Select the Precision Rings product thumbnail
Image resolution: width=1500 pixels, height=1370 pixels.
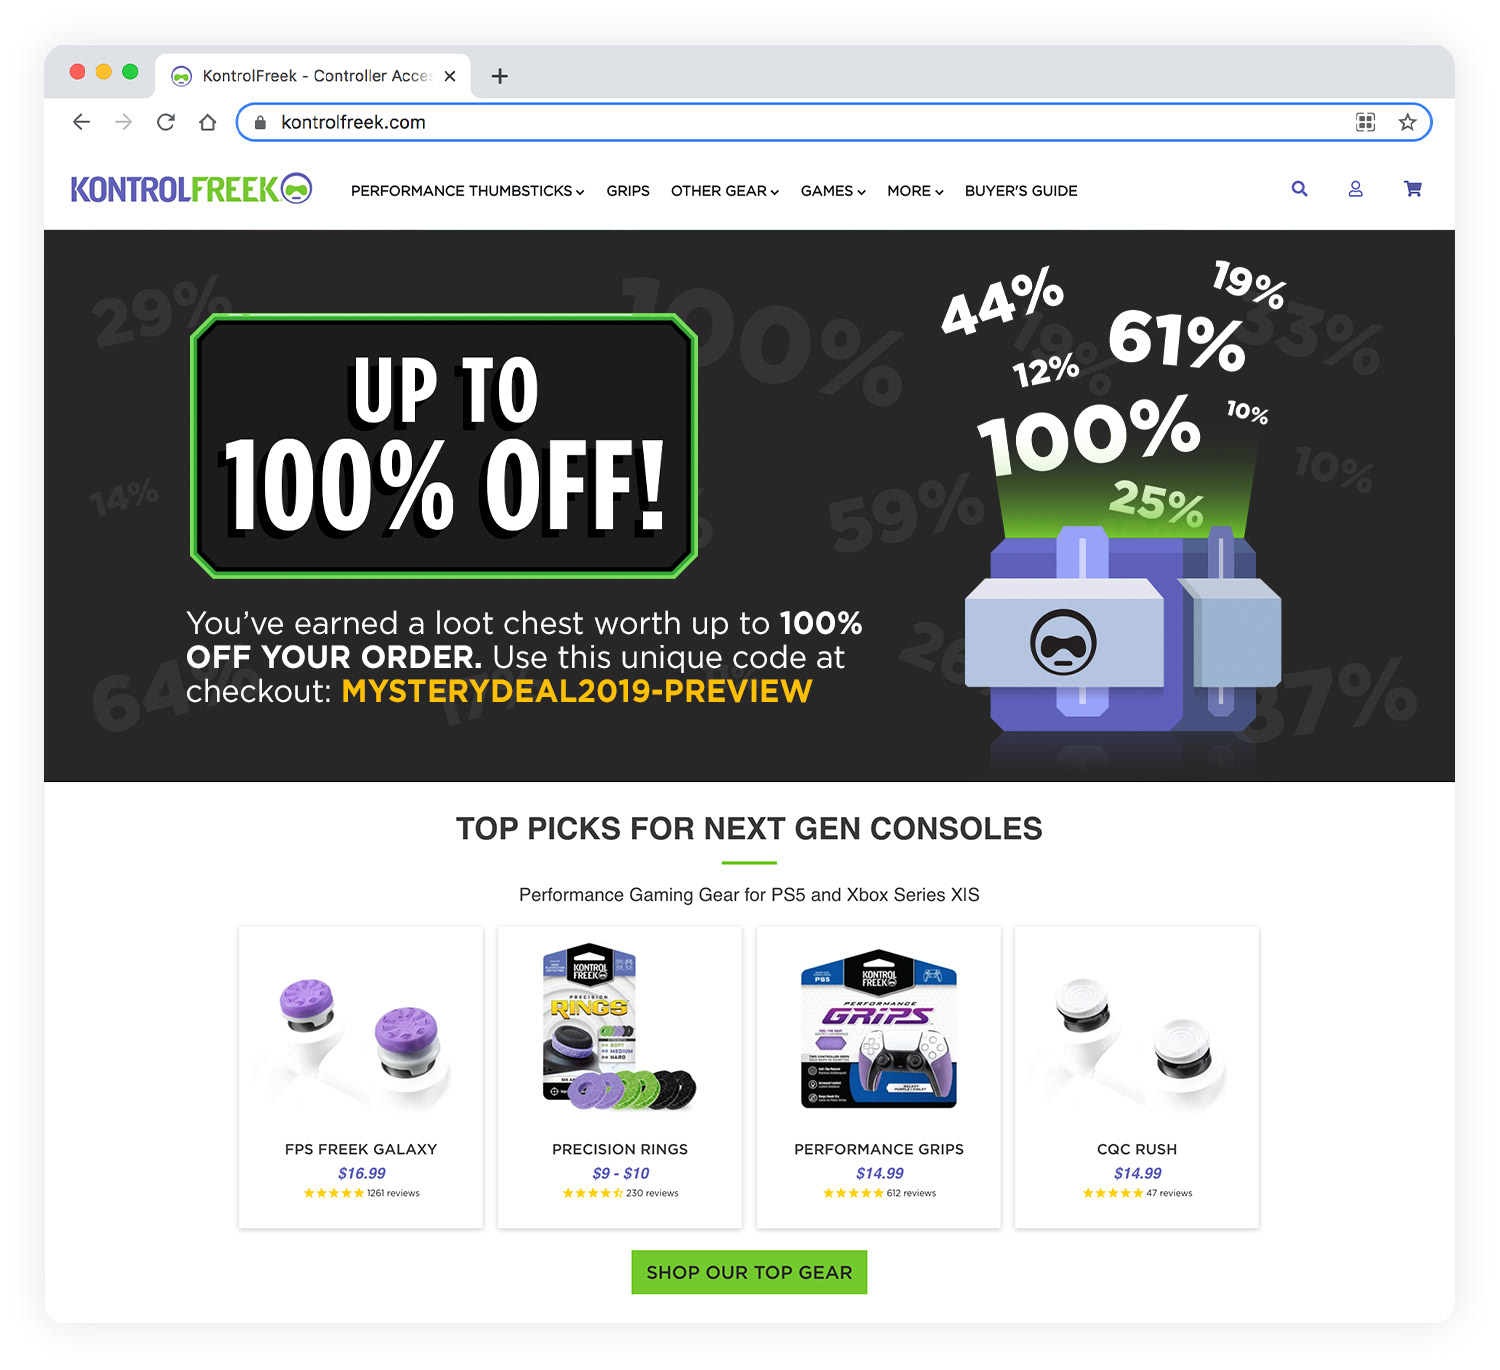pos(619,1028)
